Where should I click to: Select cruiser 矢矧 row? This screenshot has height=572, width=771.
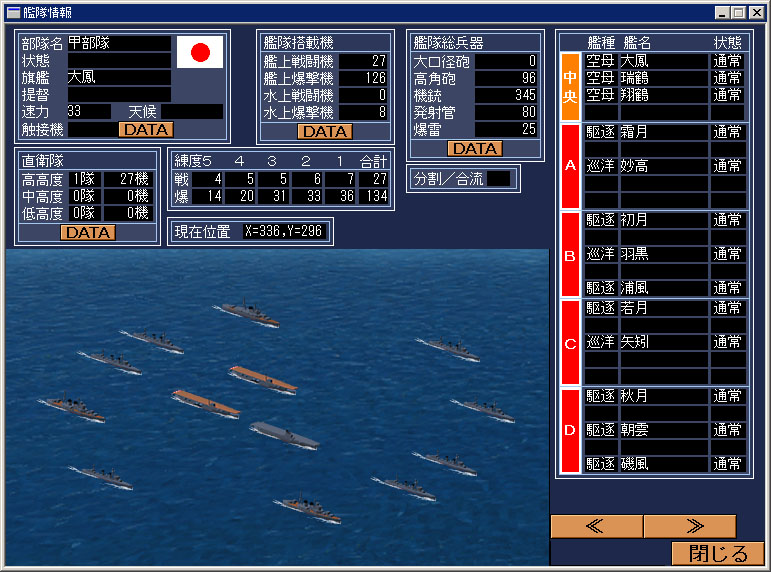coord(665,342)
